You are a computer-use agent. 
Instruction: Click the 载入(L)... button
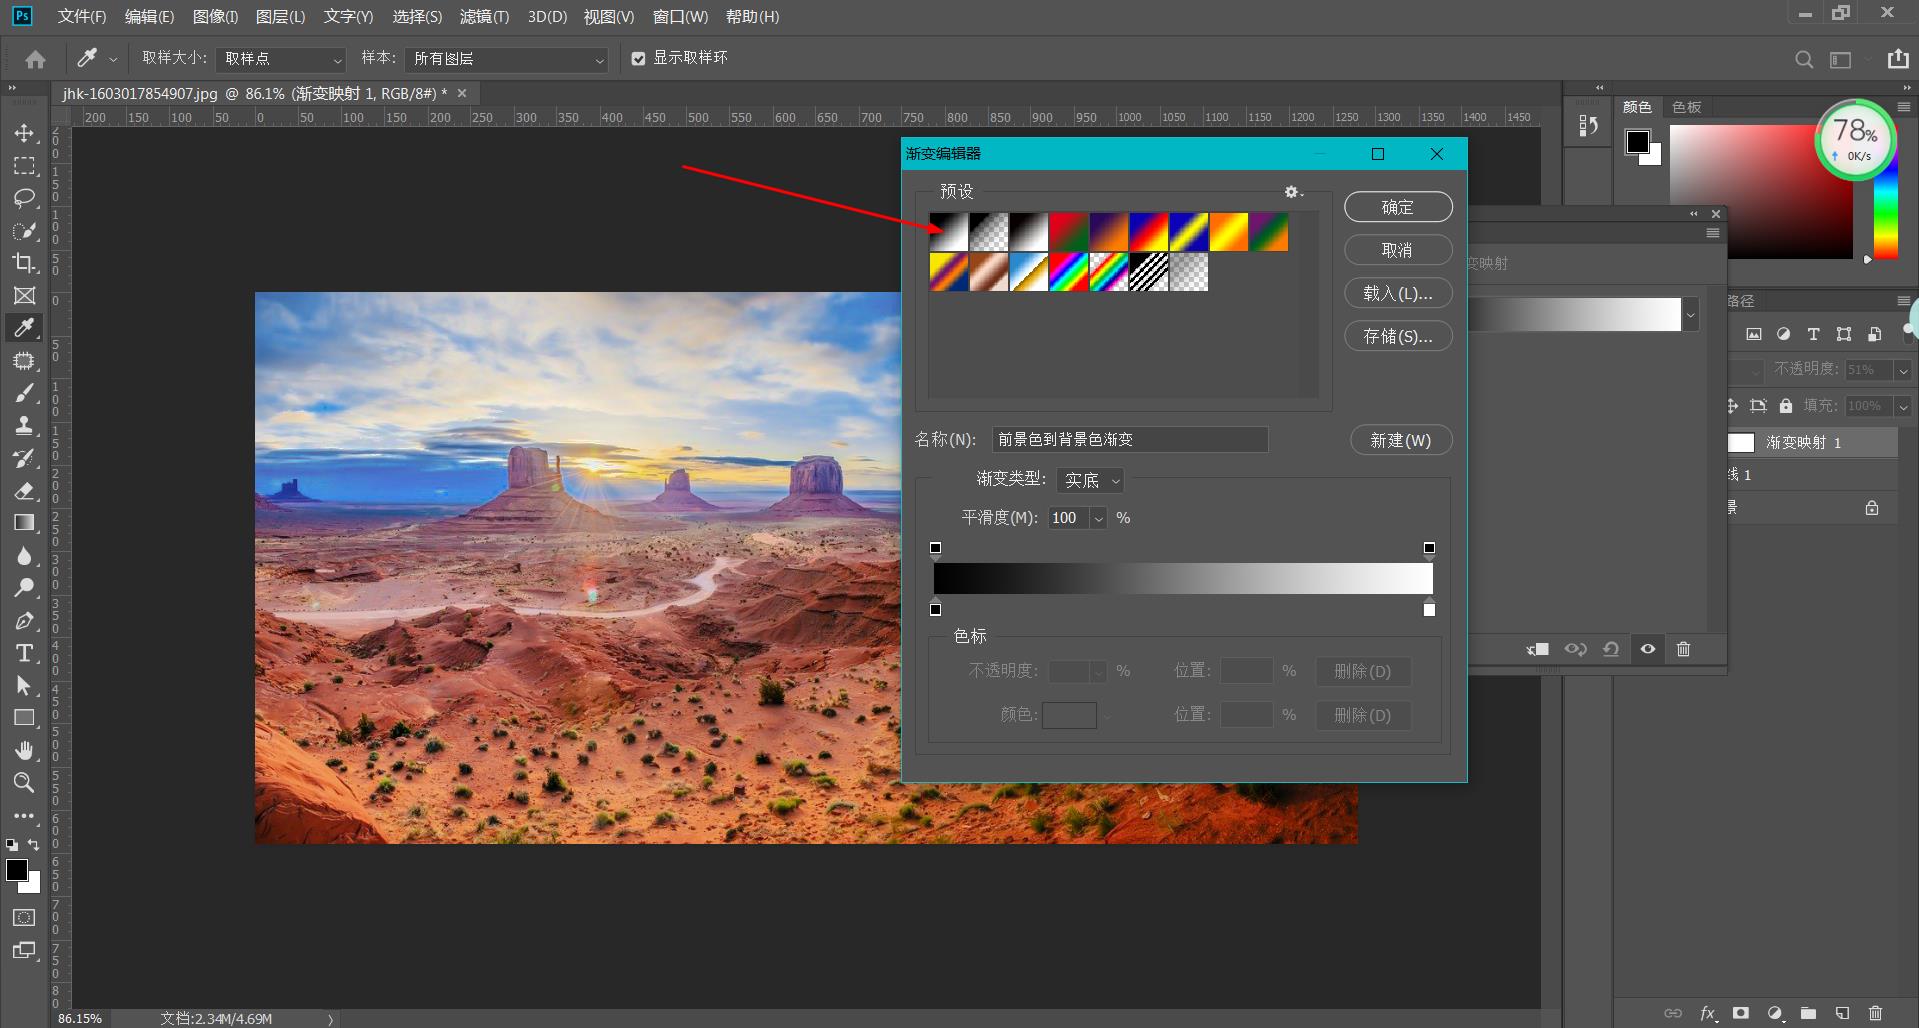(x=1397, y=293)
